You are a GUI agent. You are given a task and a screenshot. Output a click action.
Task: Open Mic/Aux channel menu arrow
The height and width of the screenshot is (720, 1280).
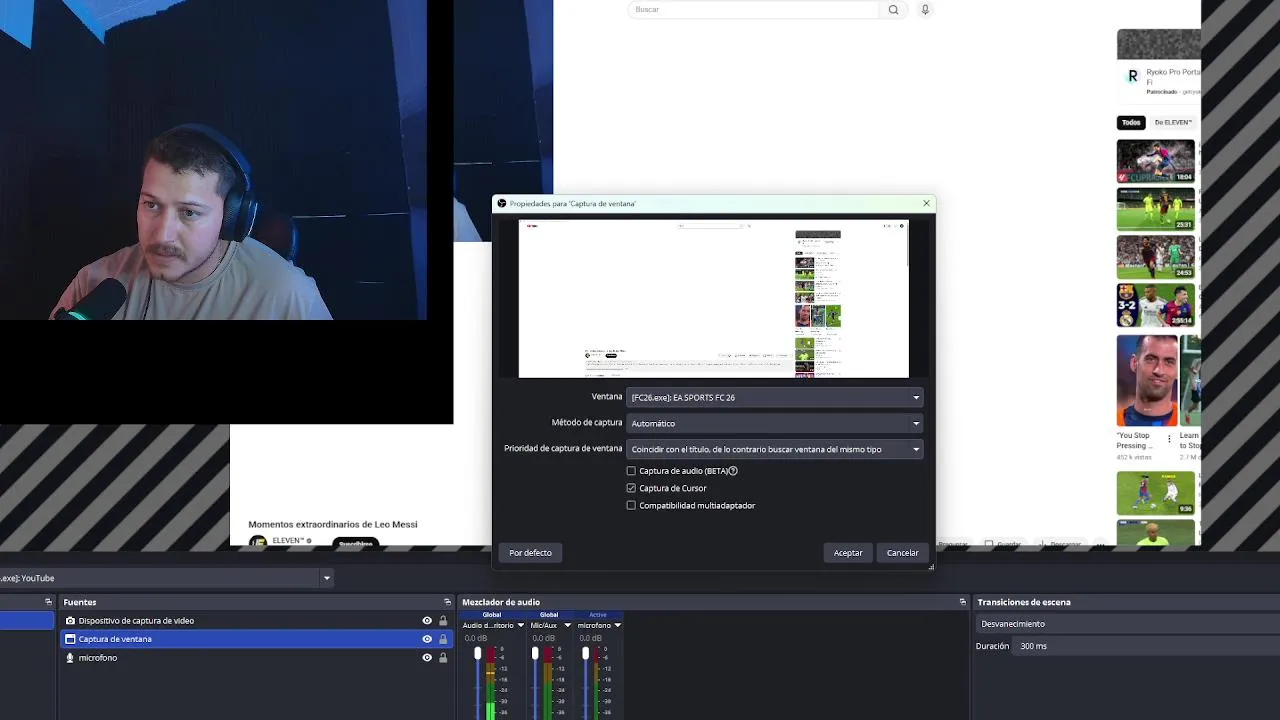pyautogui.click(x=567, y=626)
